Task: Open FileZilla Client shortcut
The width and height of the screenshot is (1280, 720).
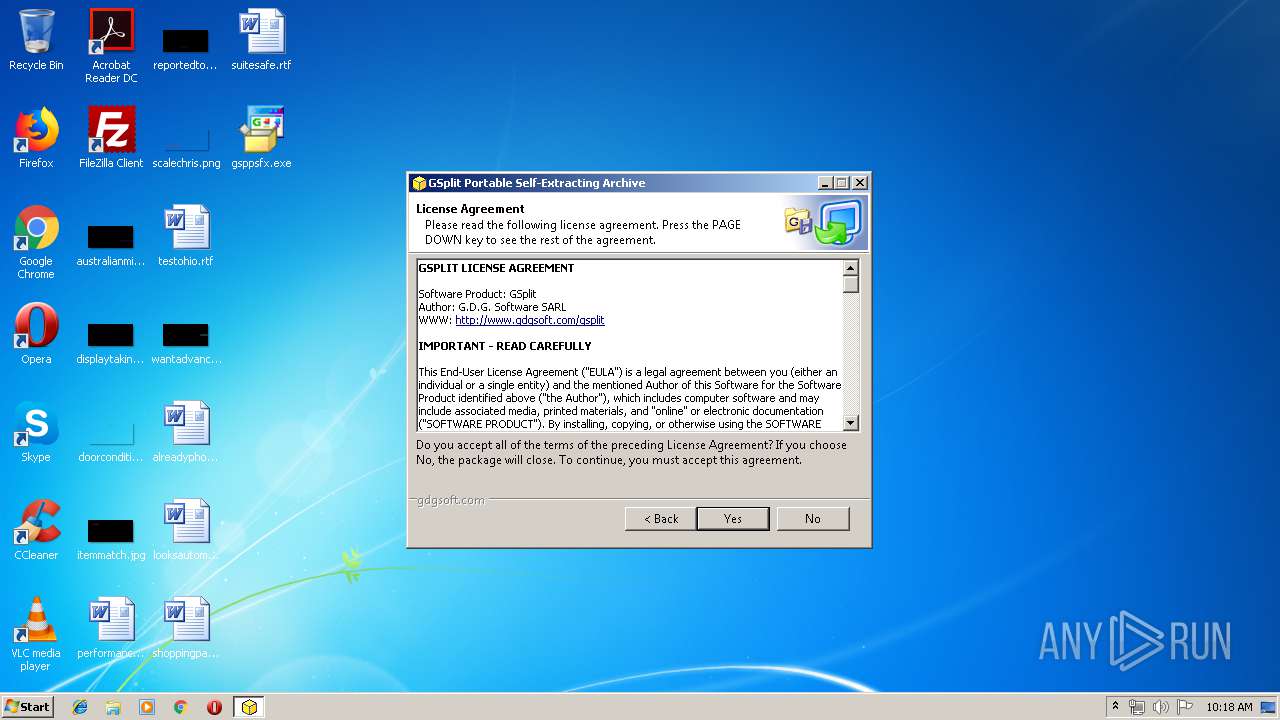Action: click(x=111, y=138)
